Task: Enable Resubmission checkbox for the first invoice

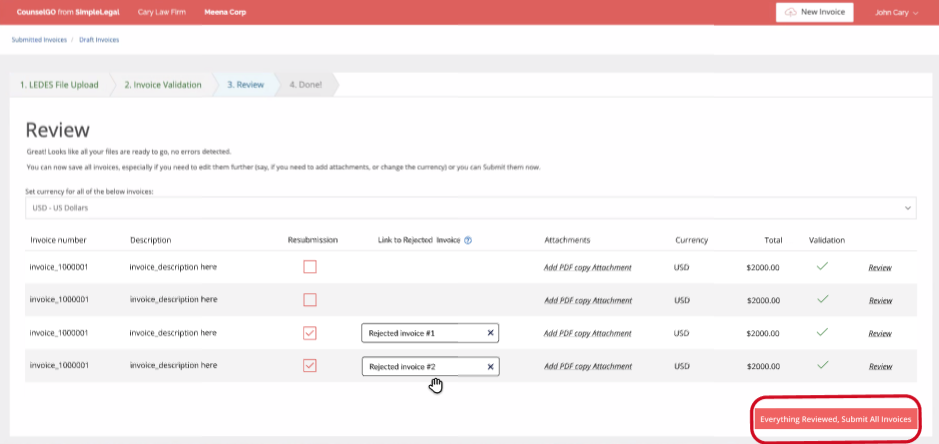Action: click(310, 267)
